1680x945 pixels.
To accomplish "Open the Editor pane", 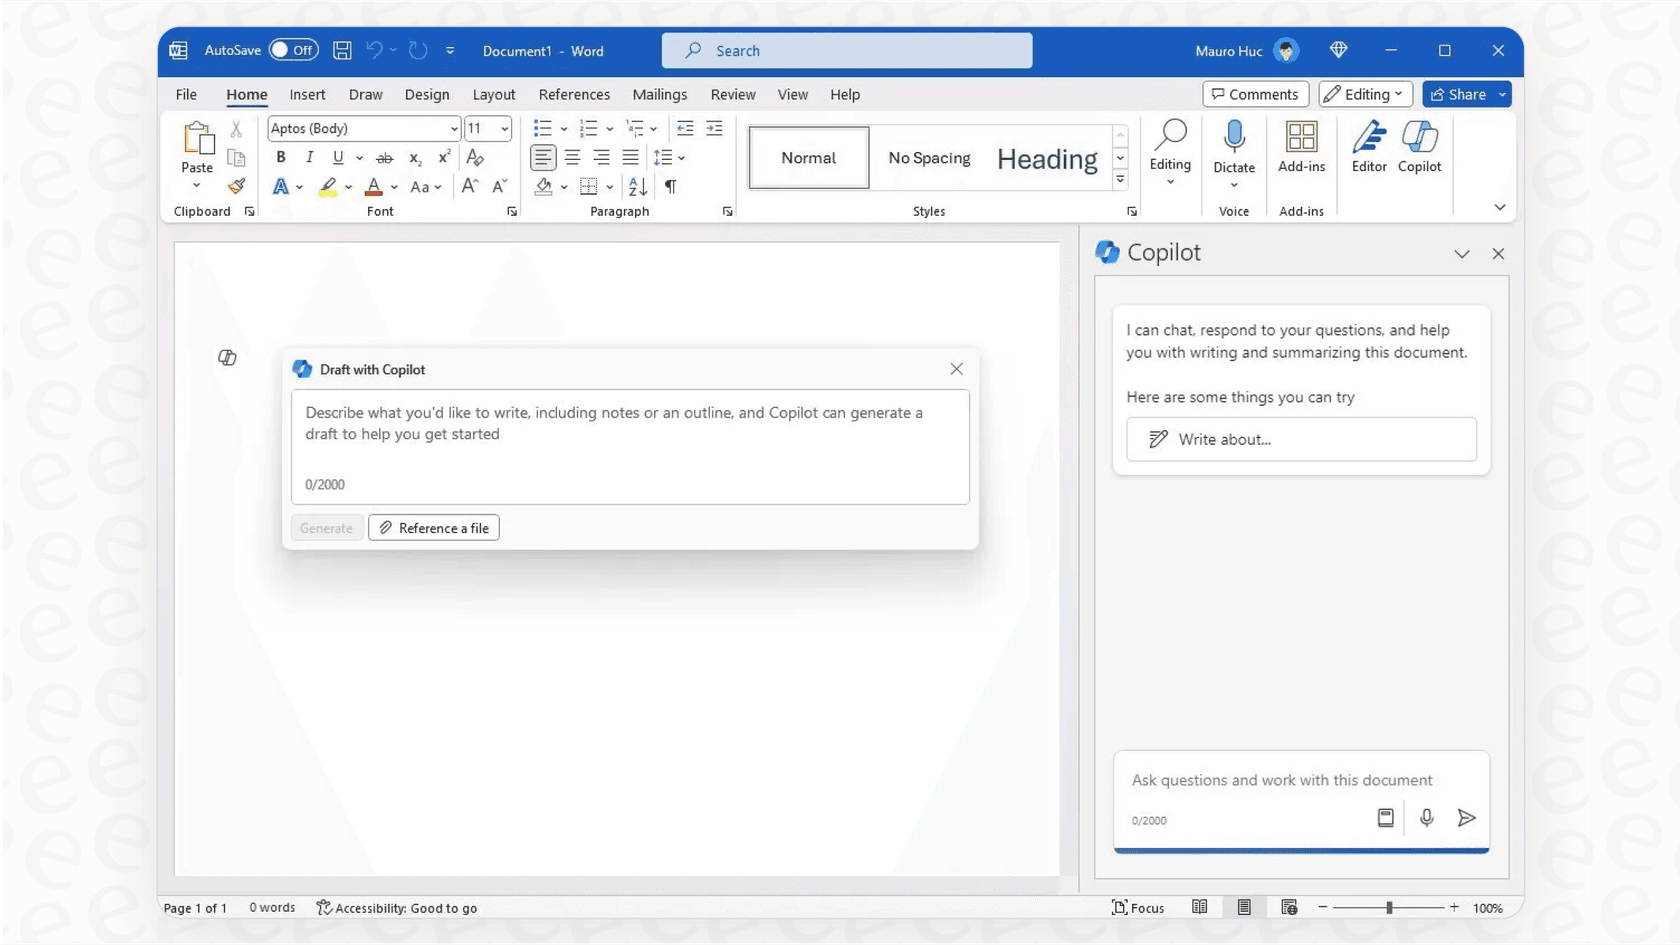I will coord(1368,147).
